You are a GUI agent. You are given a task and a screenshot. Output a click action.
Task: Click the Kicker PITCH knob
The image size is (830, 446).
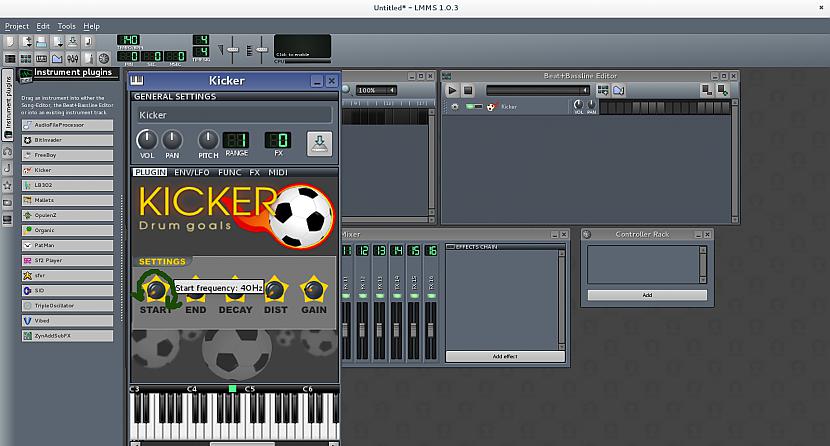point(208,140)
